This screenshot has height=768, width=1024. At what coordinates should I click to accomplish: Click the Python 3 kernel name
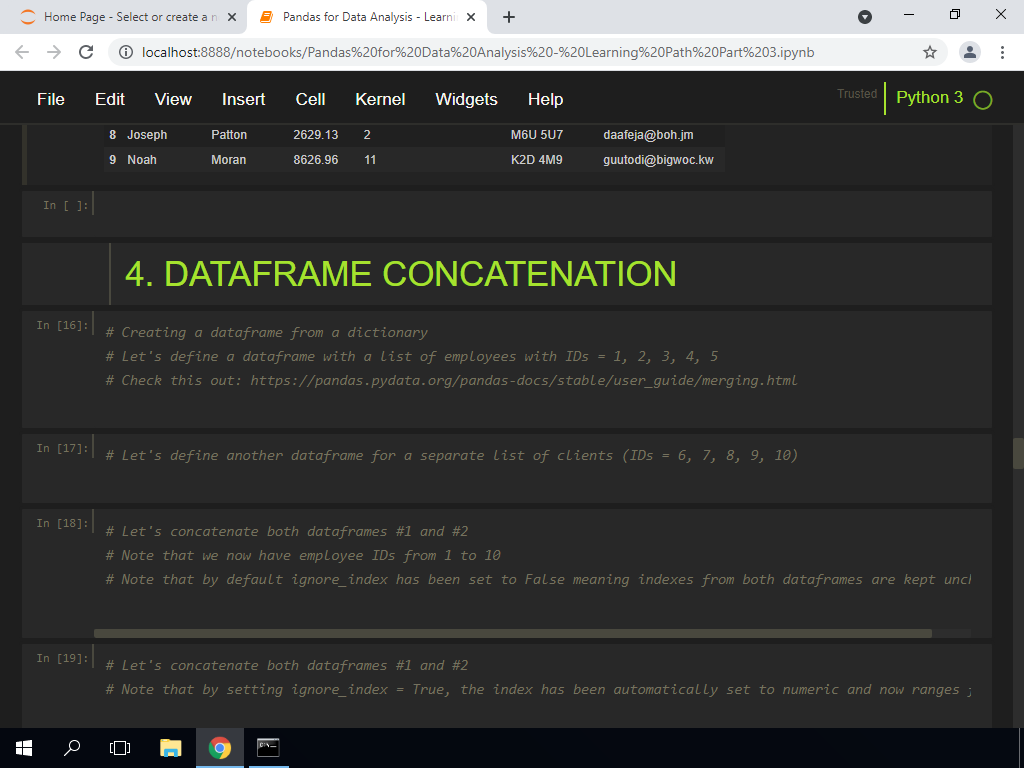(929, 97)
